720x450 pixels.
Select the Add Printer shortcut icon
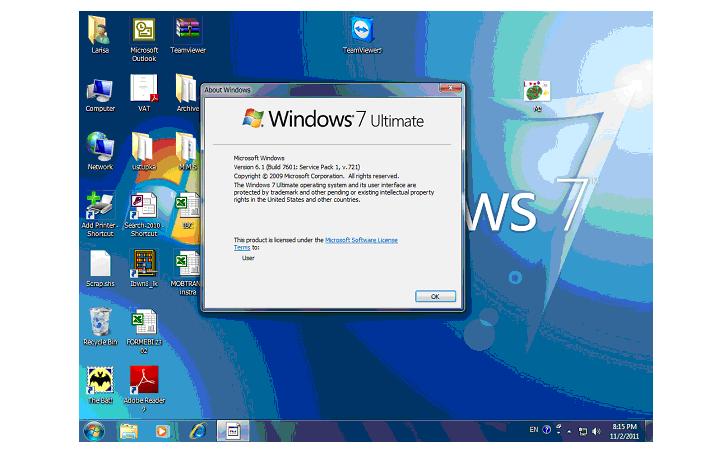(100, 214)
